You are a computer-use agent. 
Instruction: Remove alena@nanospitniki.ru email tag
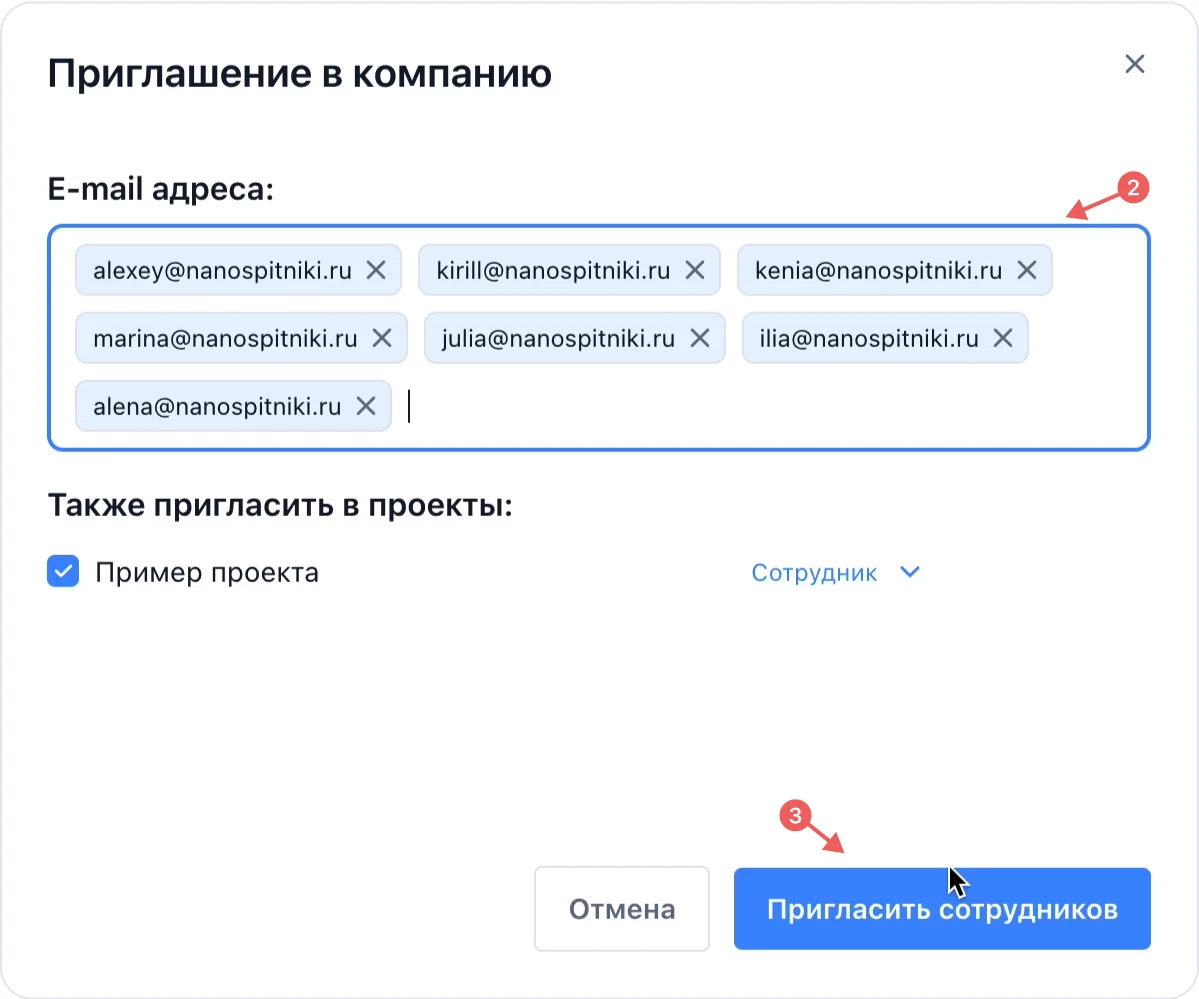click(367, 405)
